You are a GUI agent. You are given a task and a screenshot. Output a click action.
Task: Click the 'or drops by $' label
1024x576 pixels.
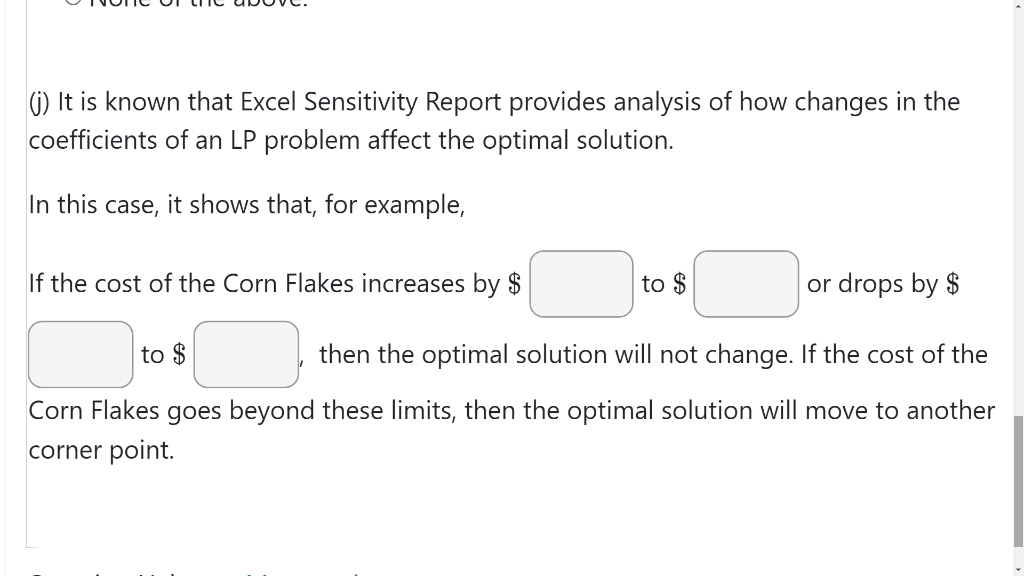point(883,284)
